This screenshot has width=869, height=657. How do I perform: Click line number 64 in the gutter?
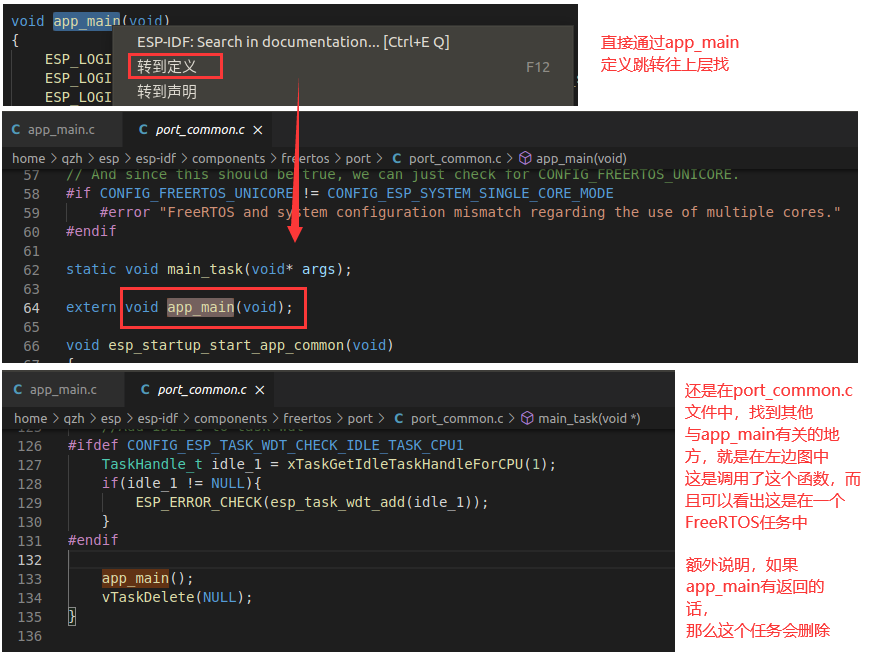click(32, 308)
